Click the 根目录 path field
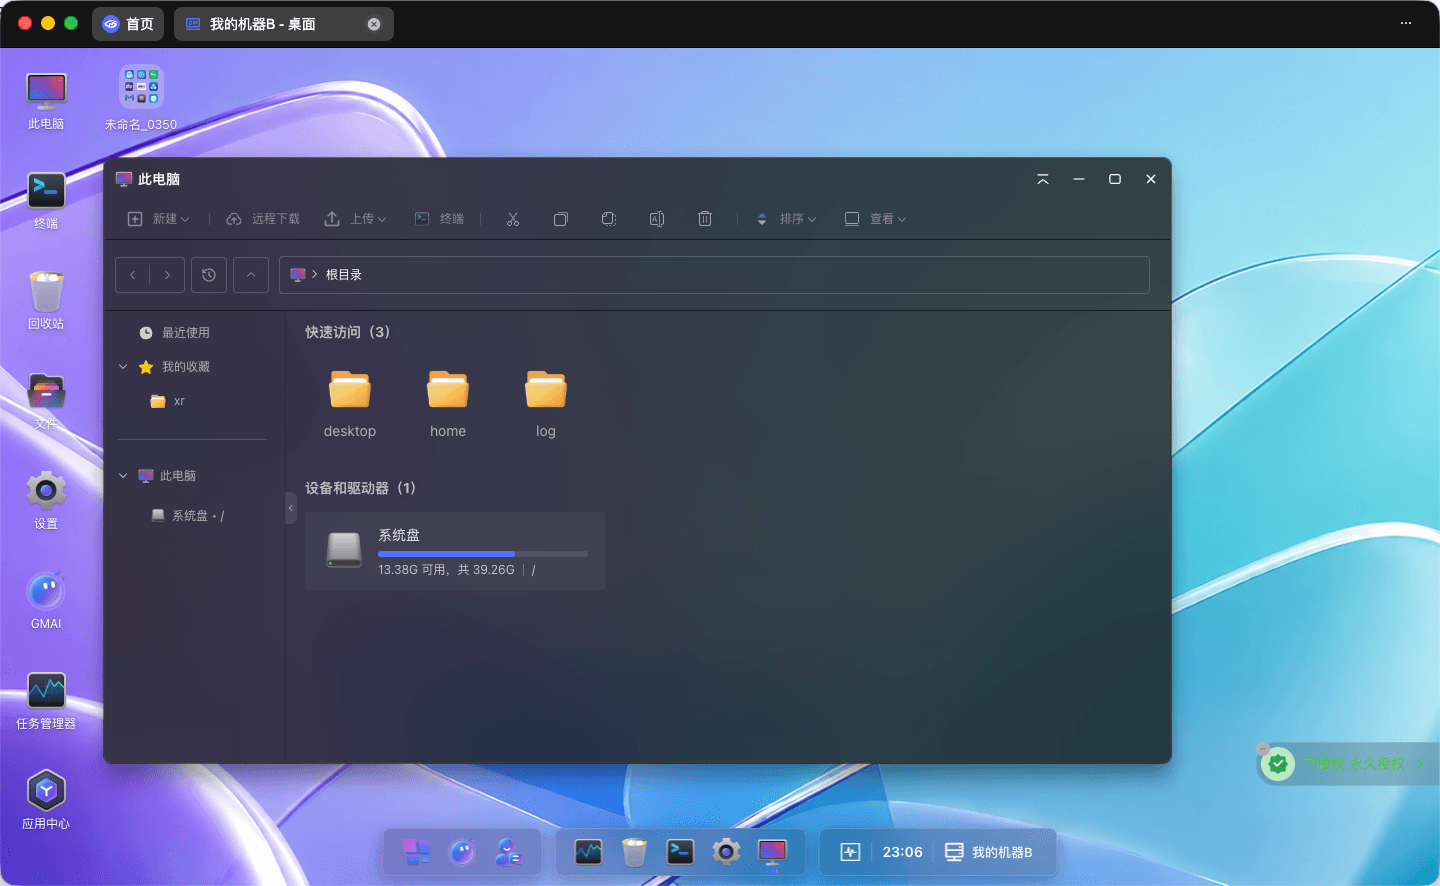Viewport: 1440px width, 886px height. pos(714,275)
